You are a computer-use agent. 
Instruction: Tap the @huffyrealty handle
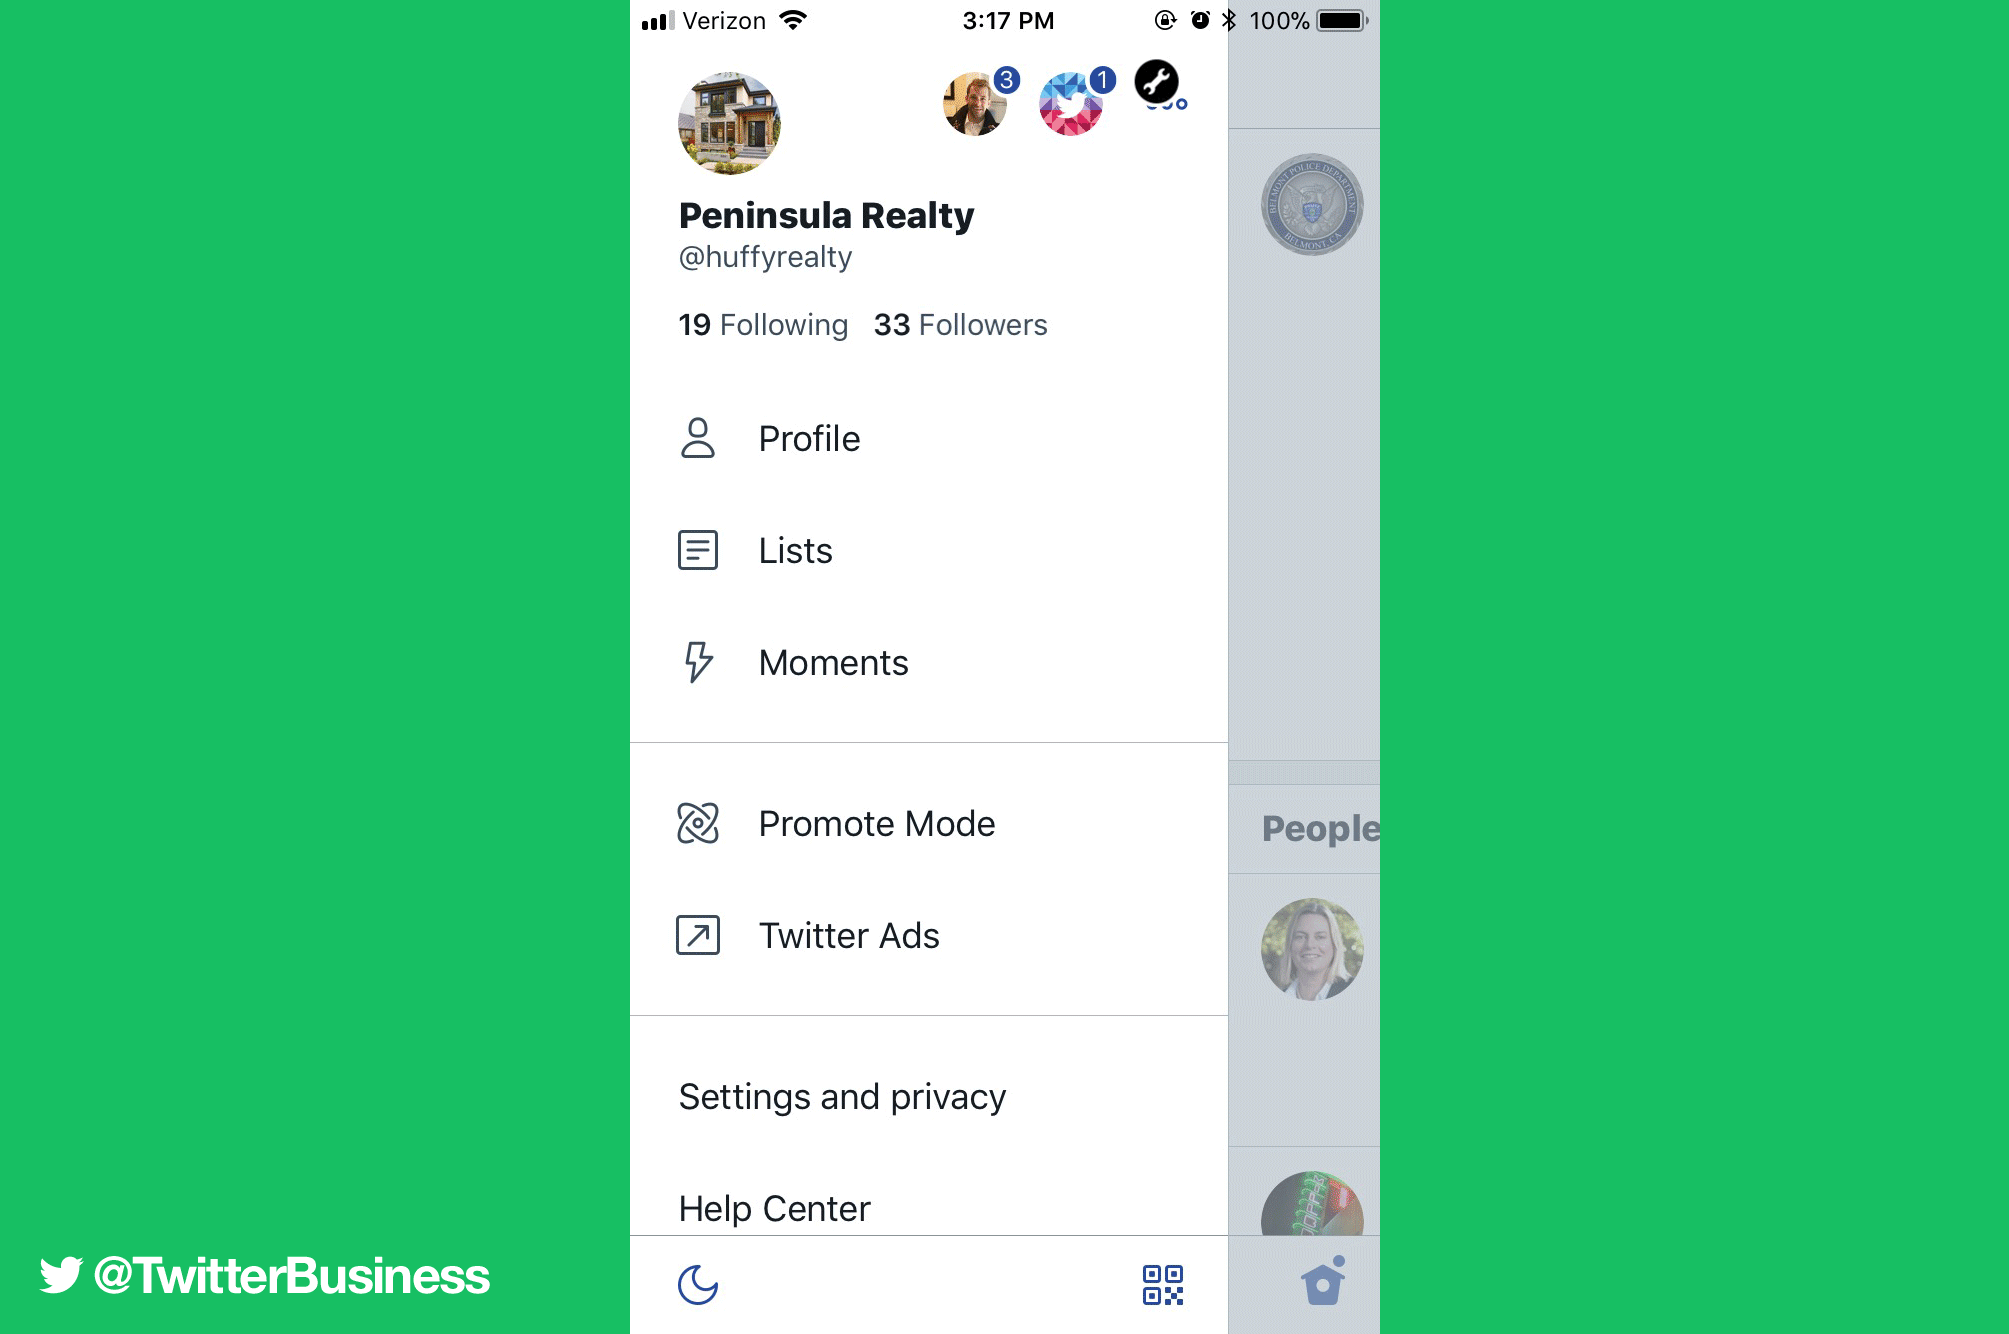pyautogui.click(x=765, y=257)
